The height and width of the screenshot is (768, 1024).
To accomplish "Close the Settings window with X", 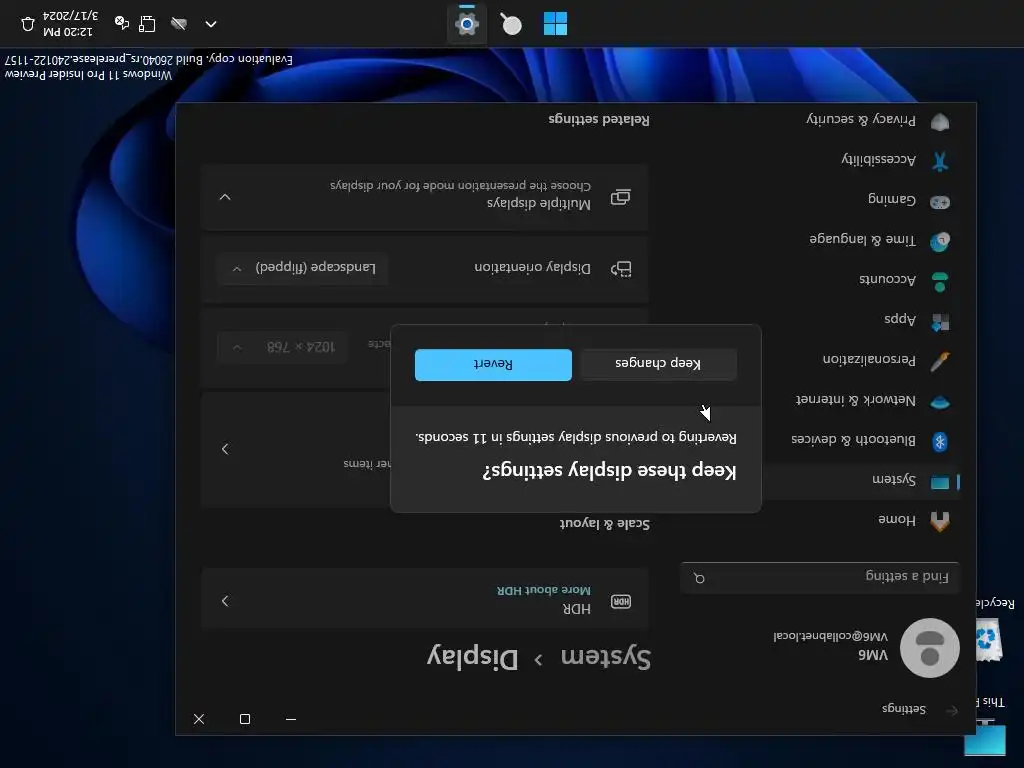I will tap(199, 719).
